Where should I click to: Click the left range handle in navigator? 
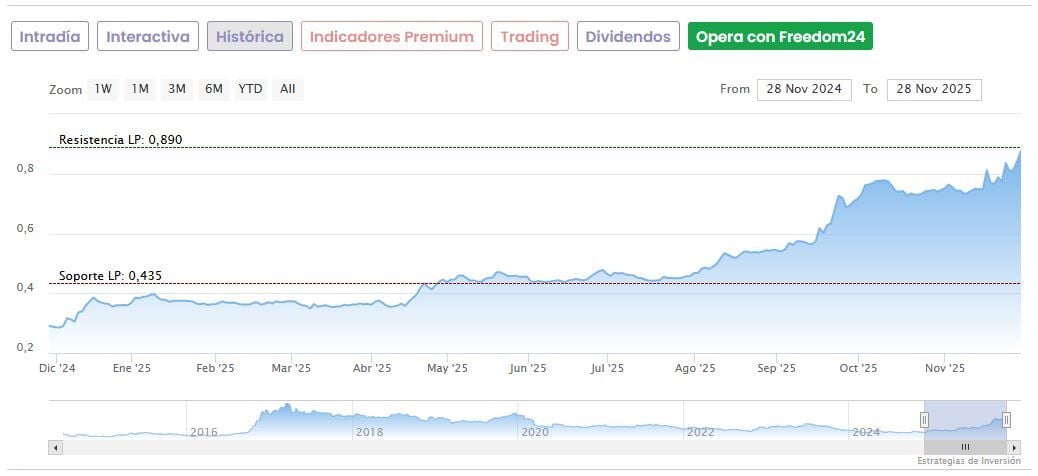coord(925,420)
